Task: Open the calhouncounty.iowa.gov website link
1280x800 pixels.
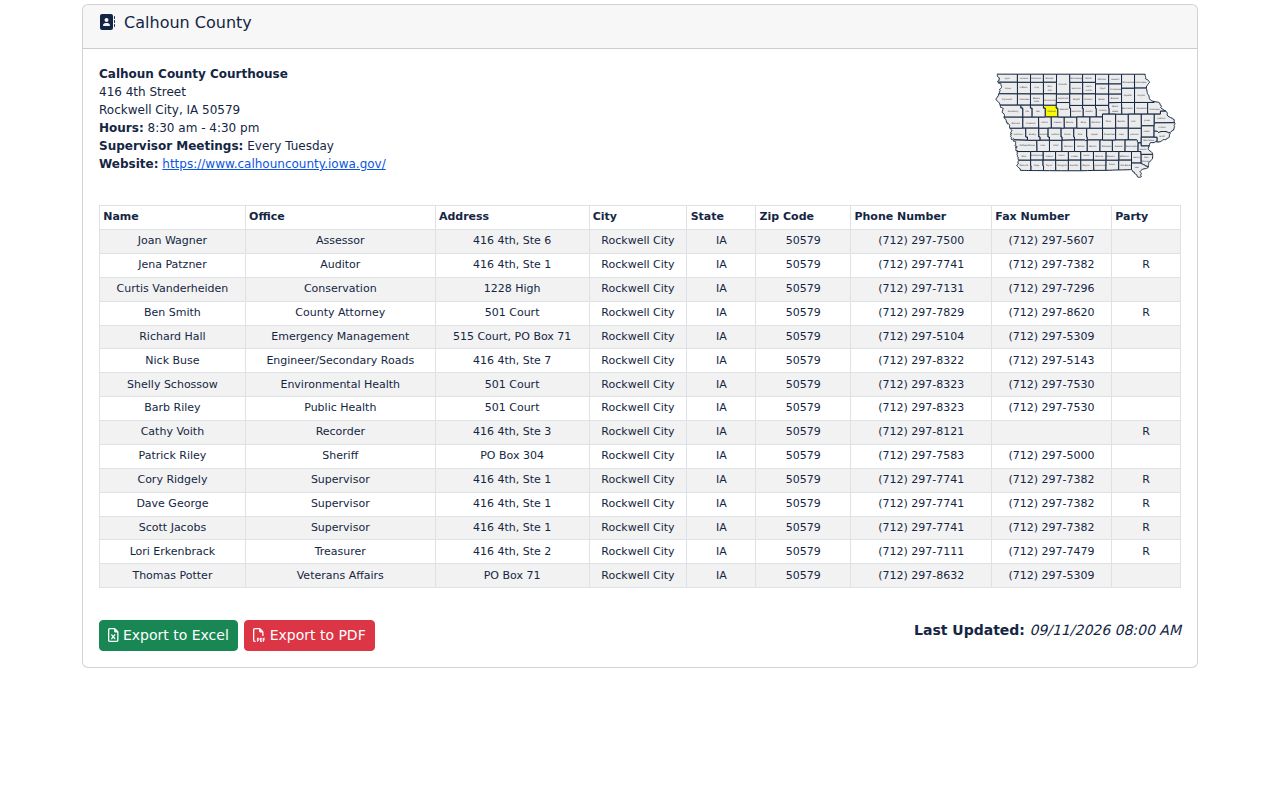Action: [274, 164]
